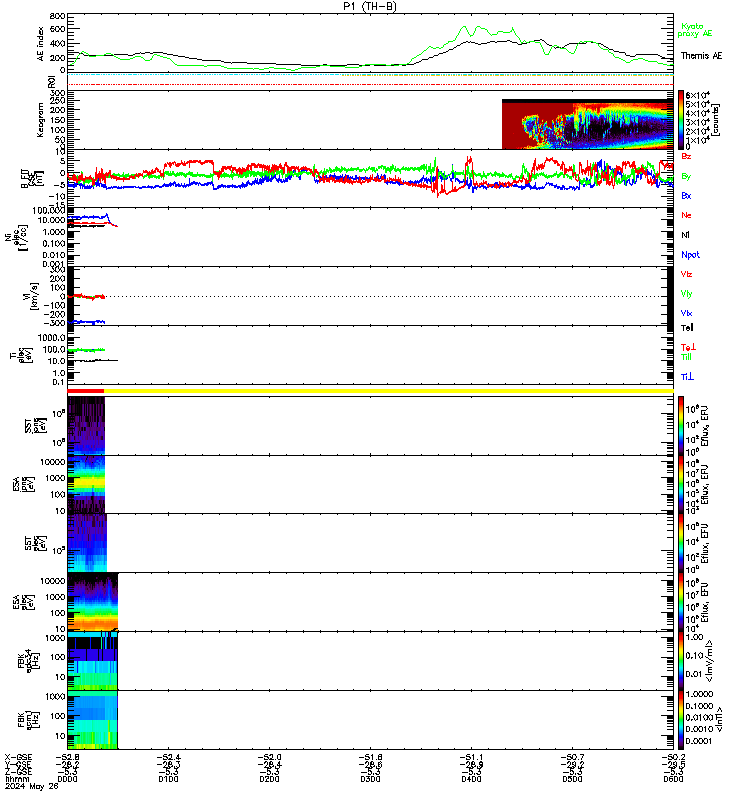This screenshot has width=750, height=800.
Task: Select the red Bz legend label
Action: click(x=686, y=156)
